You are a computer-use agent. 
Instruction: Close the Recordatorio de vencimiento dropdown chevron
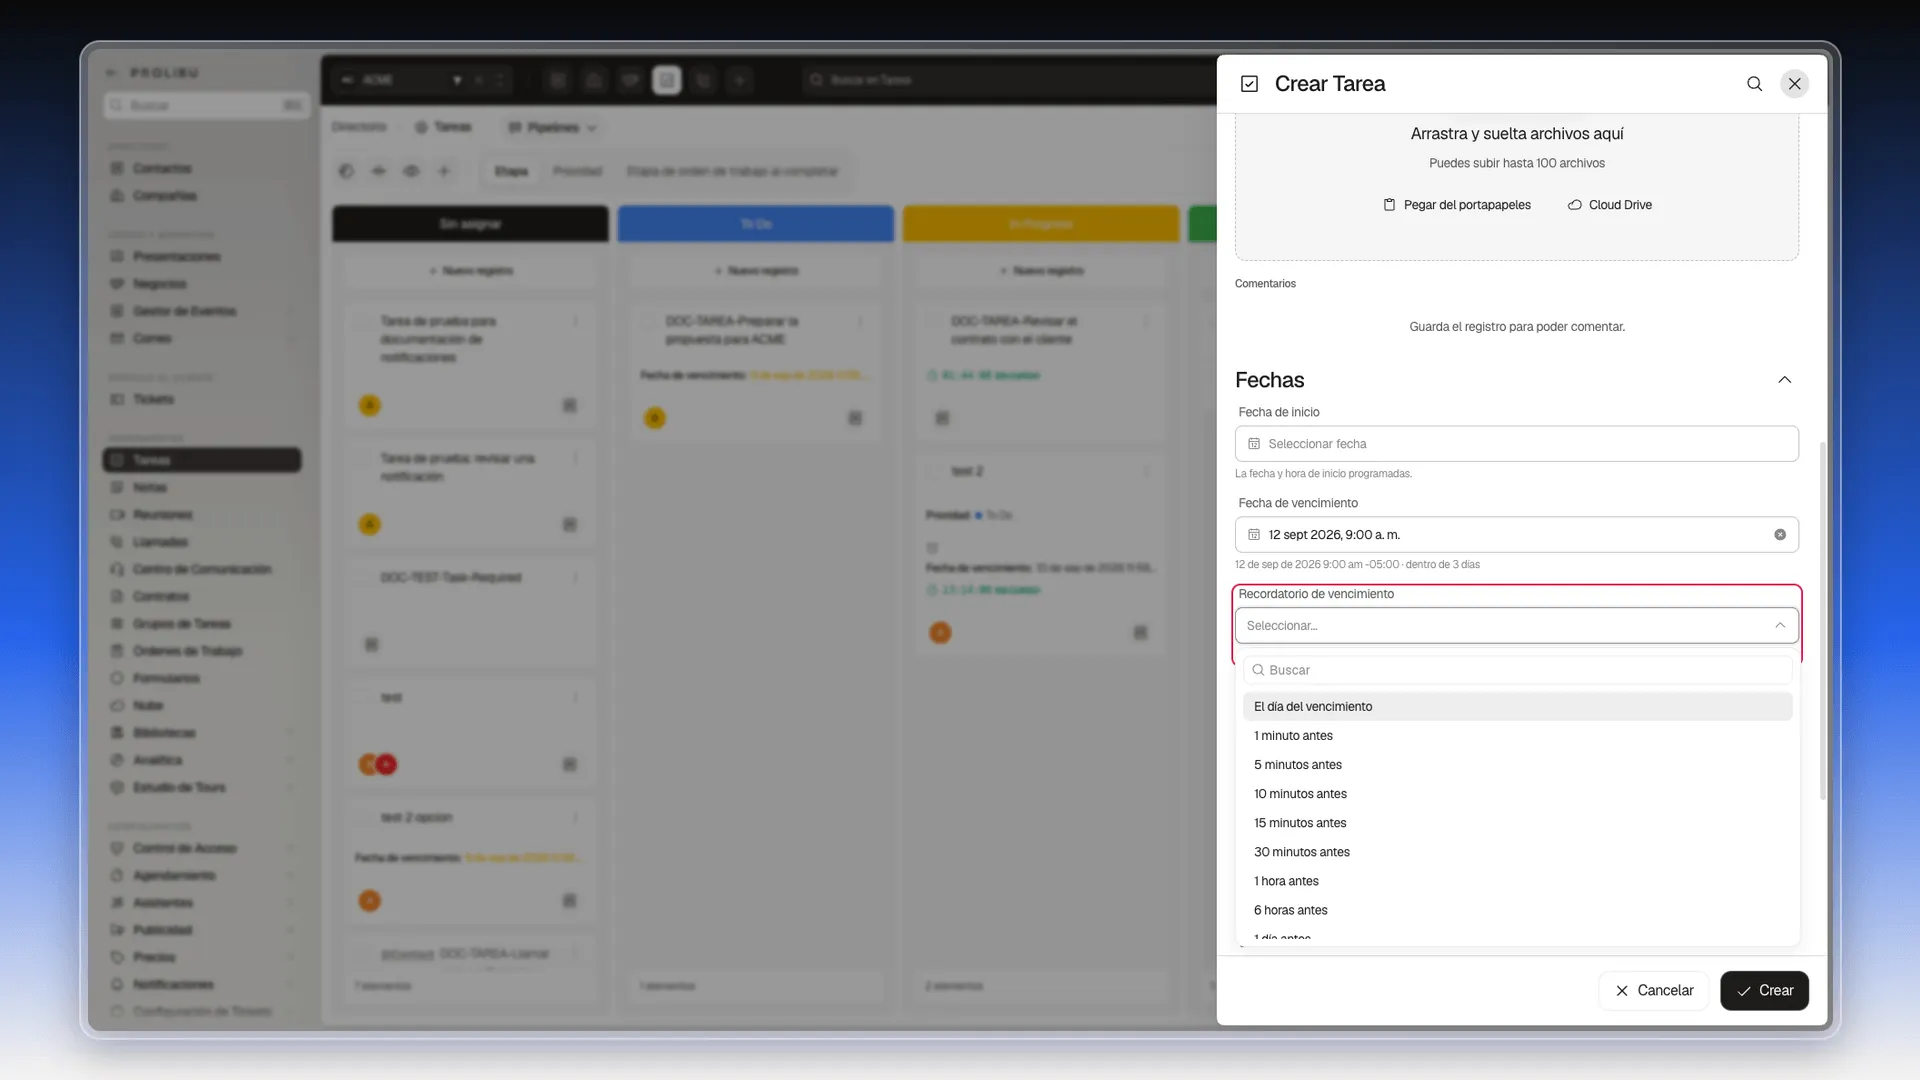coord(1780,626)
